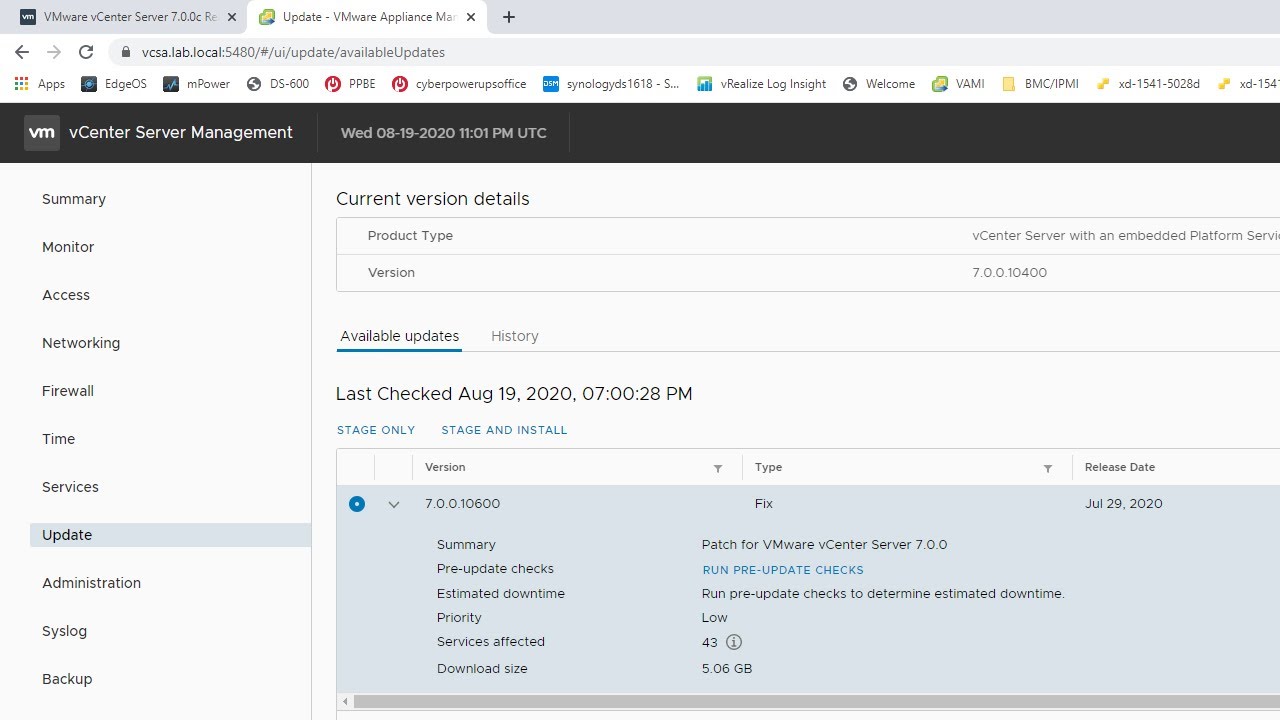Open the synologyds1618 bookmark
Image resolution: width=1280 pixels, height=720 pixels.
(x=611, y=84)
